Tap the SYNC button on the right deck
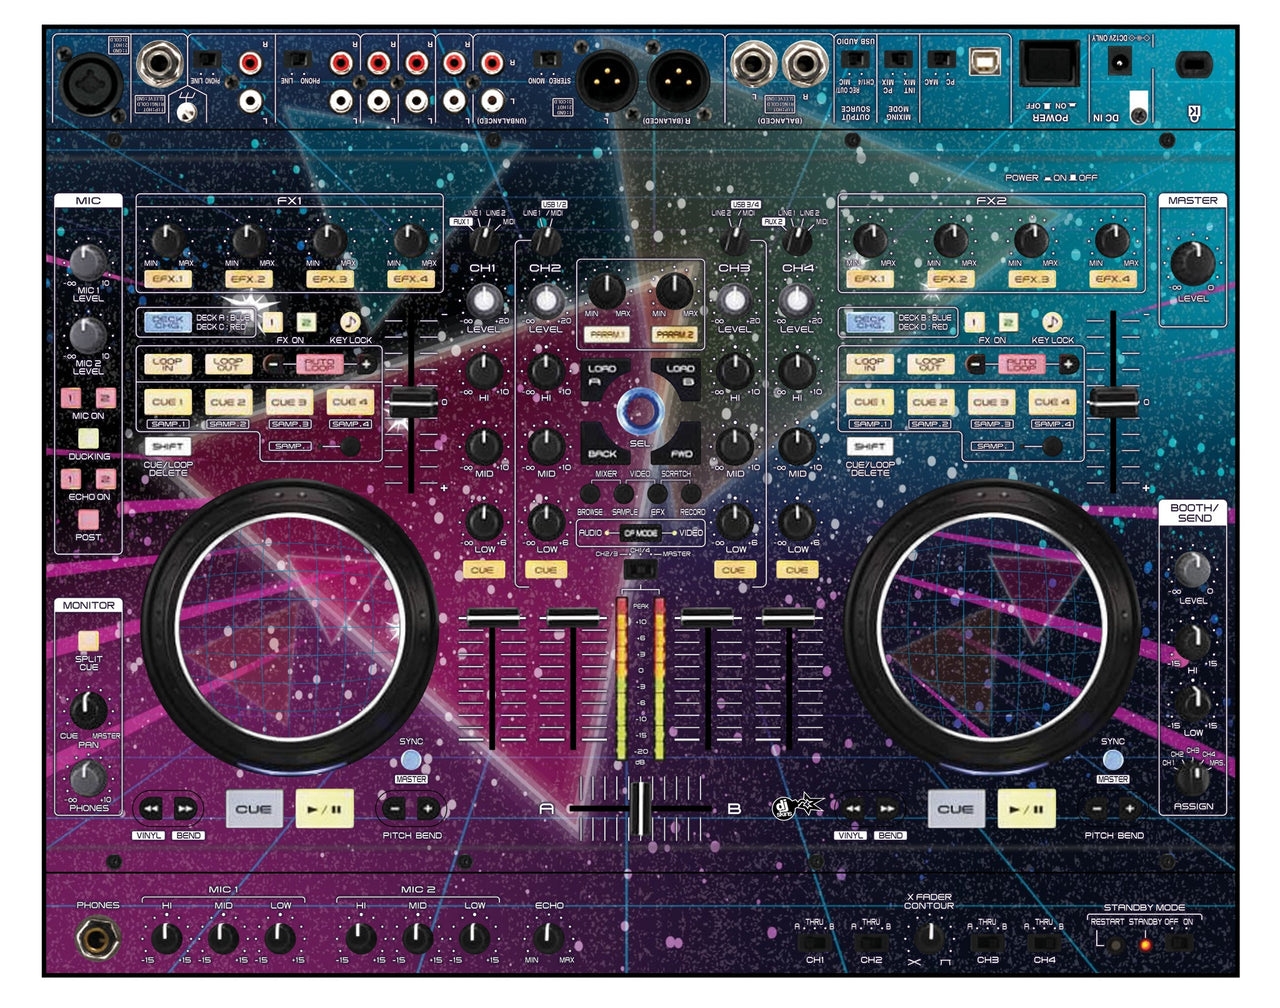 1113,758
